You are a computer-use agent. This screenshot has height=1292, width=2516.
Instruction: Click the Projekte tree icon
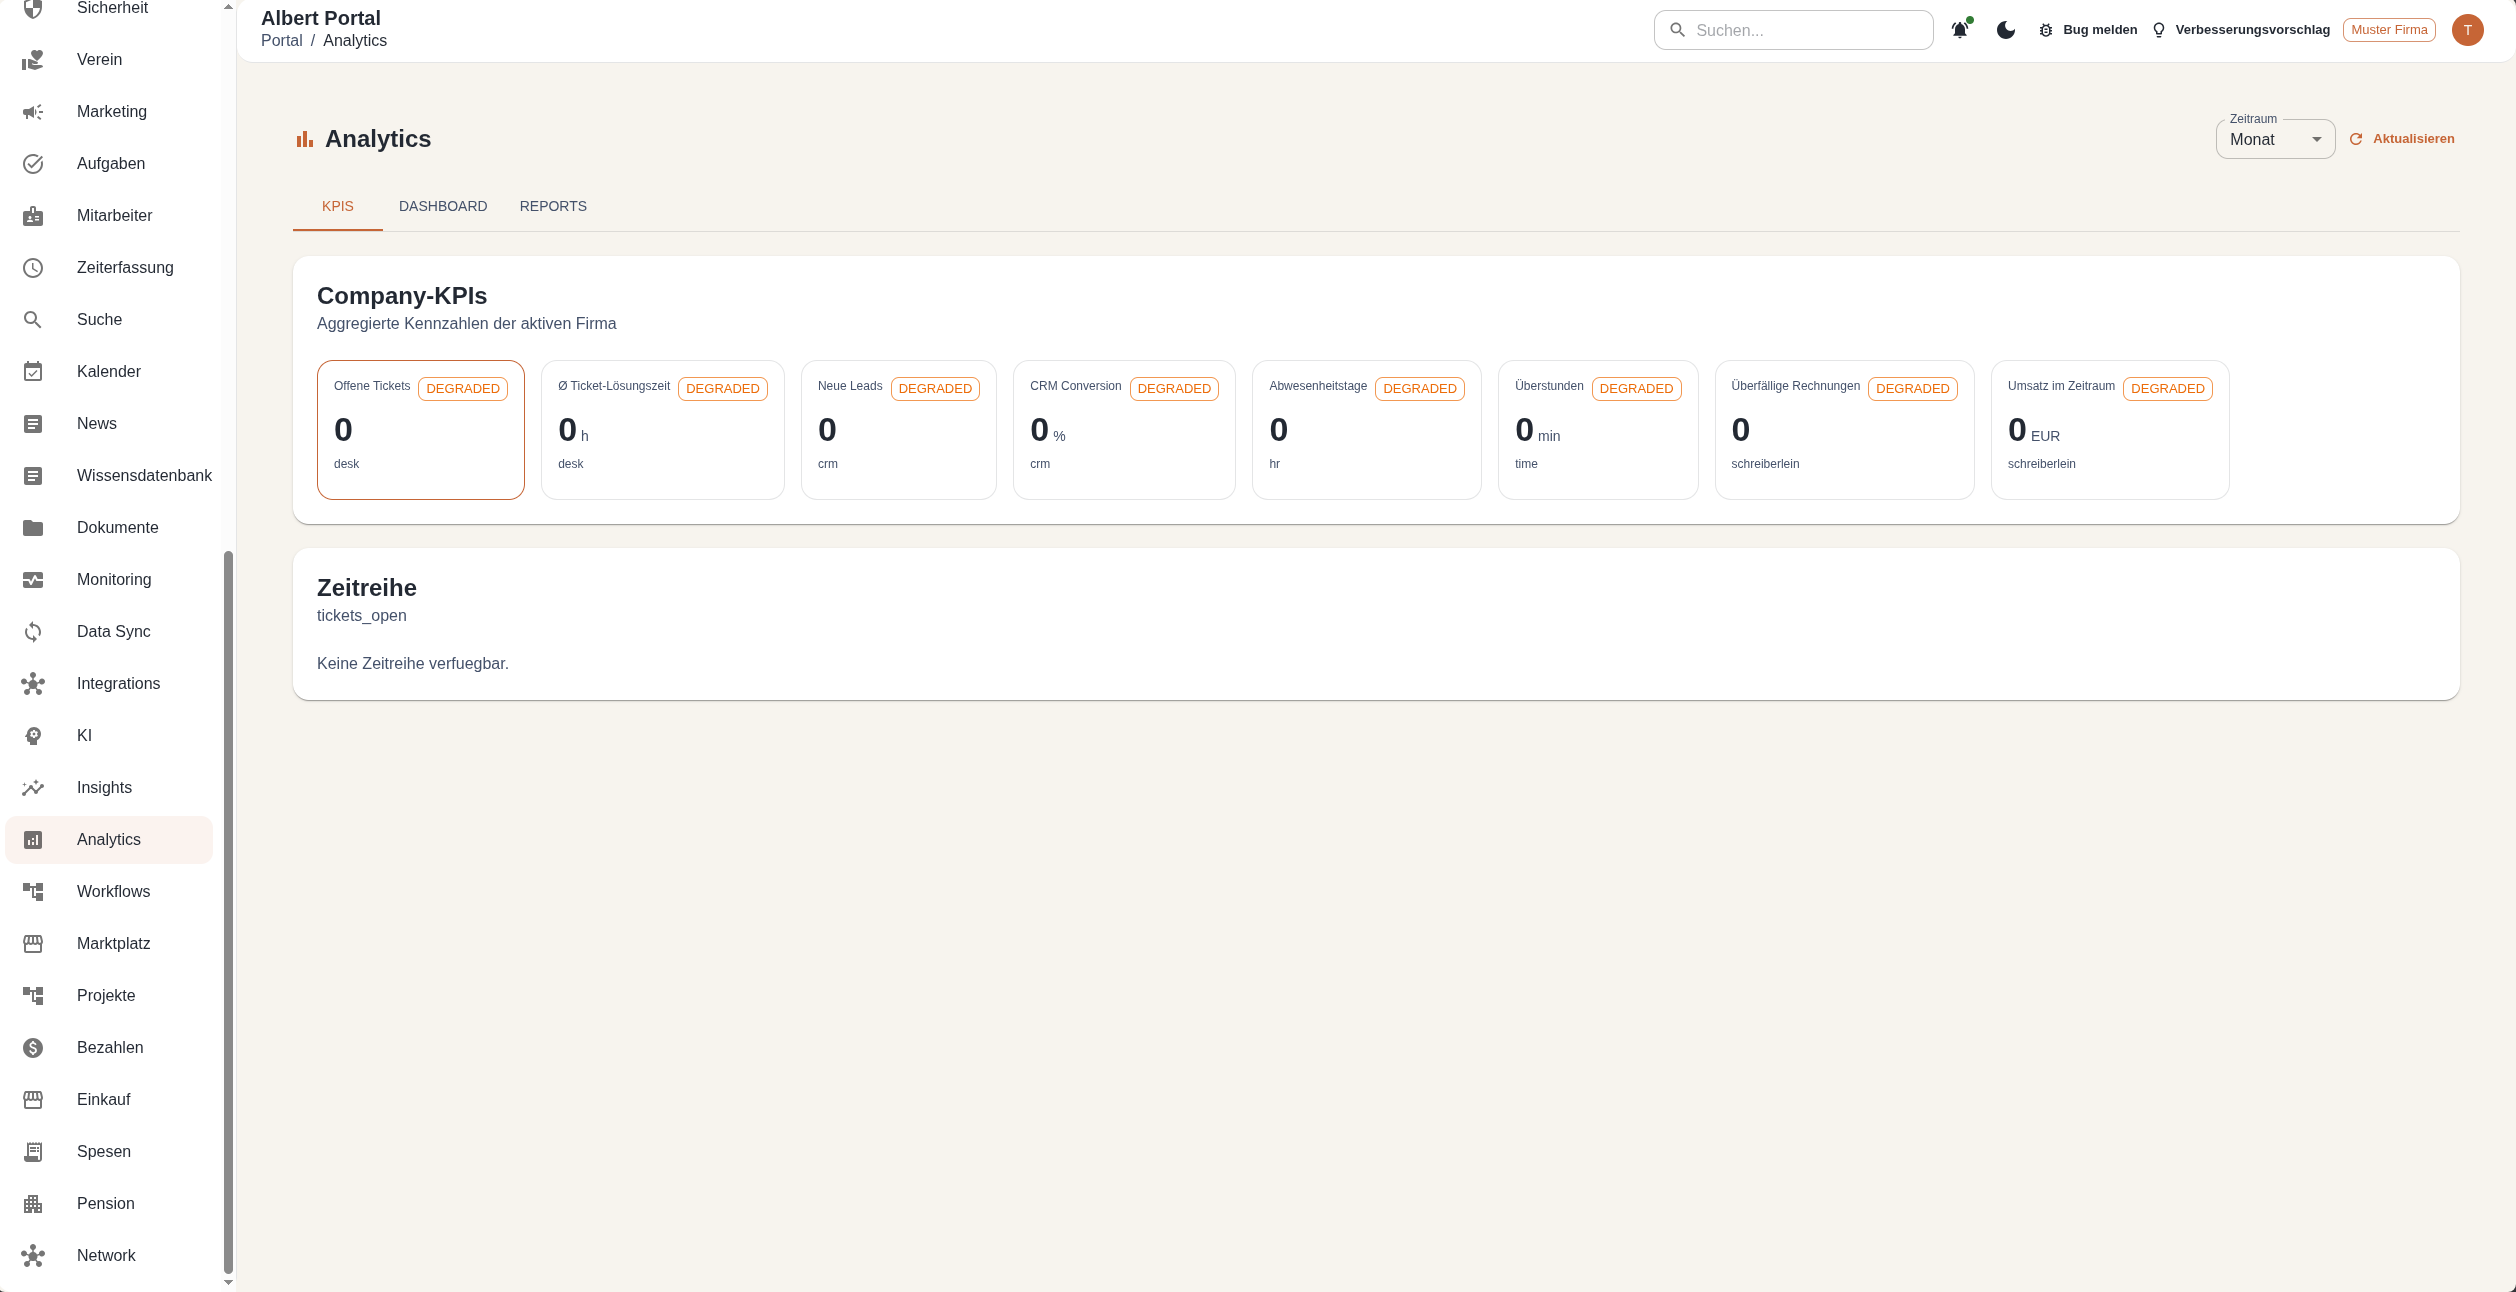pyautogui.click(x=33, y=996)
